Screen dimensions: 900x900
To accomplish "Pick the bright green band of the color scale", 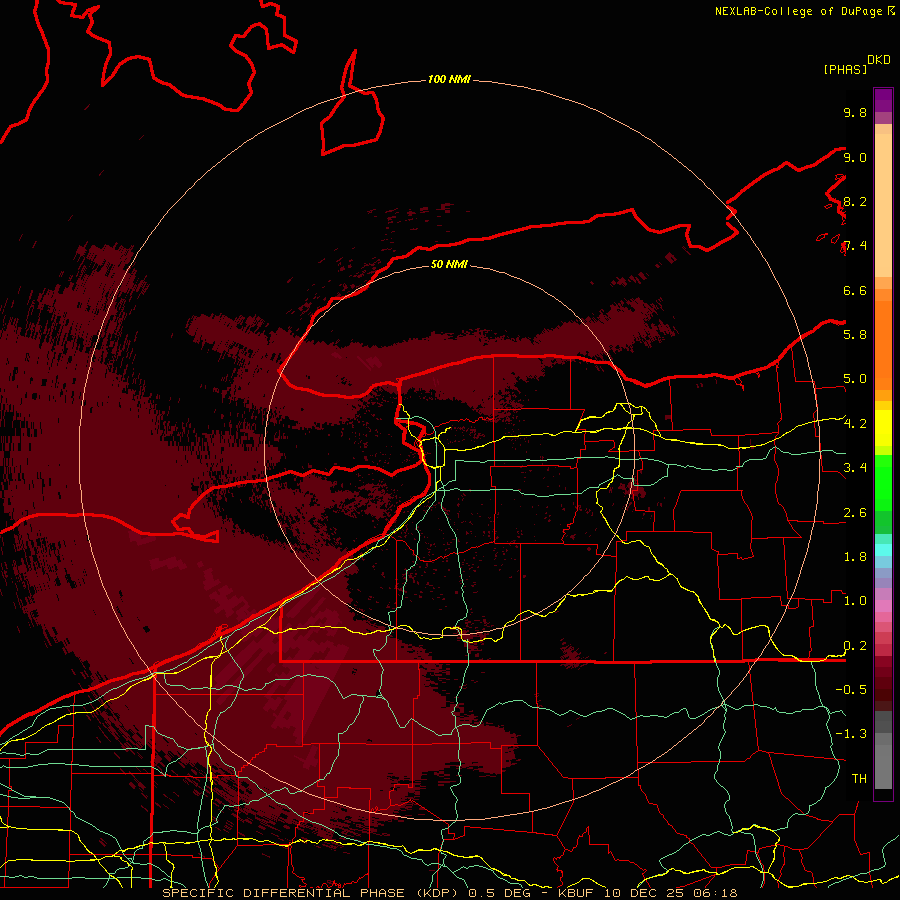I will point(883,481).
